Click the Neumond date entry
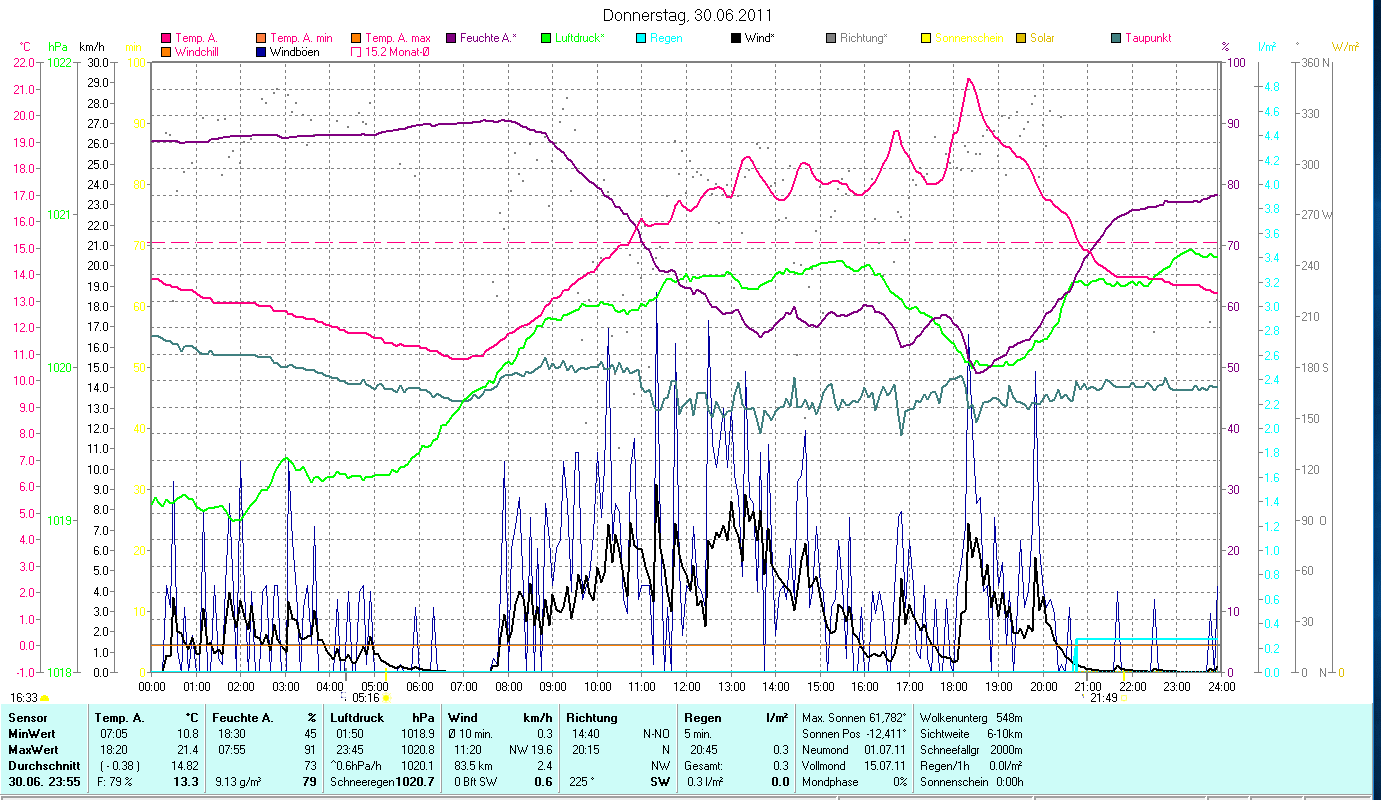1381x800 pixels. pyautogui.click(x=854, y=750)
